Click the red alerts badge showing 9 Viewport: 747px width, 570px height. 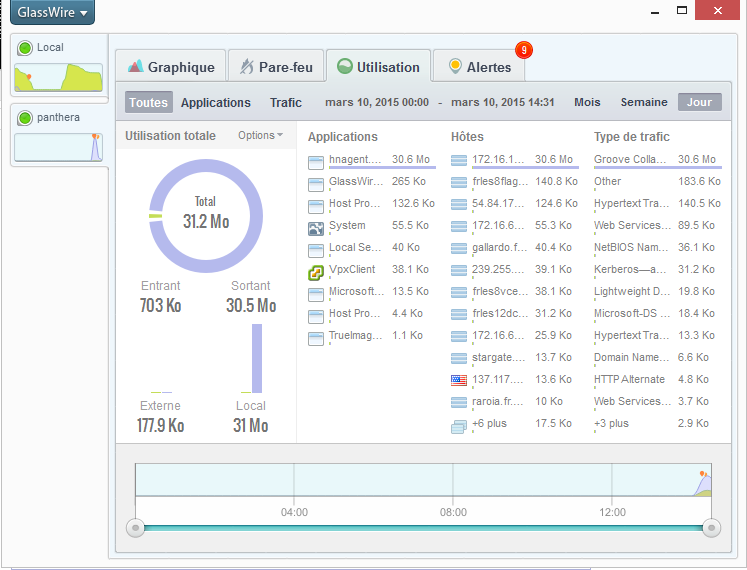click(524, 50)
